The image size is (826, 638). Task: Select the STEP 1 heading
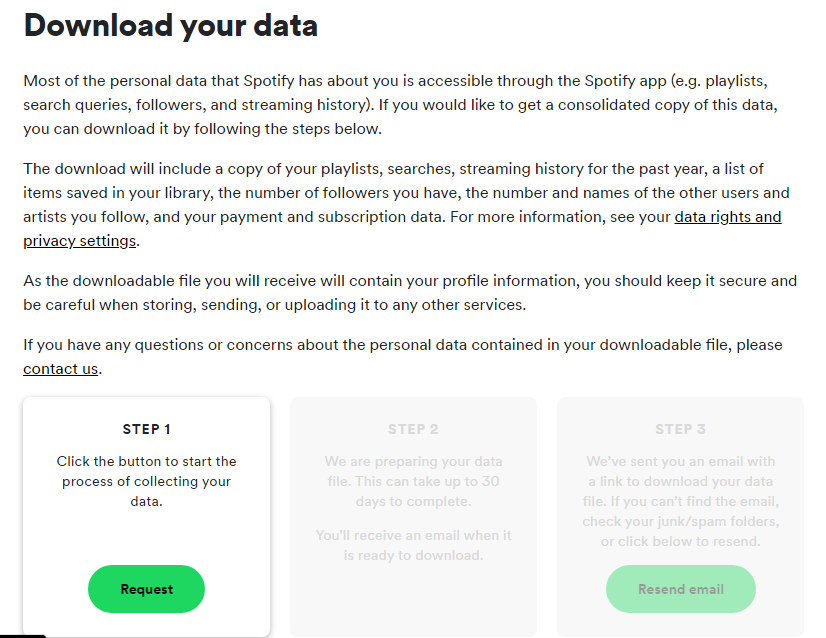coord(146,429)
